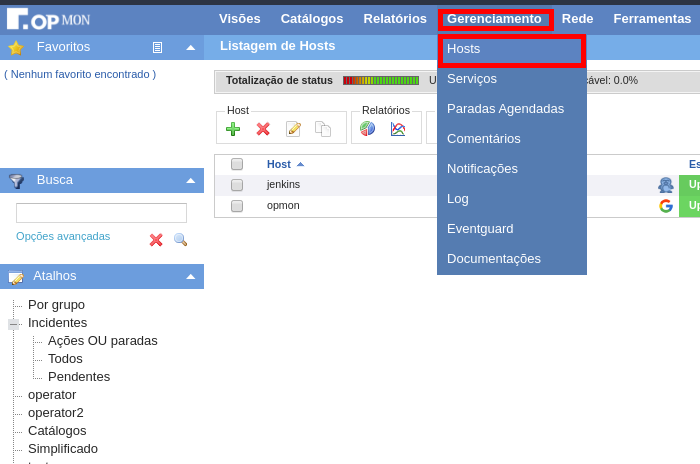Open Paradas Agendadas menu entry

point(505,108)
